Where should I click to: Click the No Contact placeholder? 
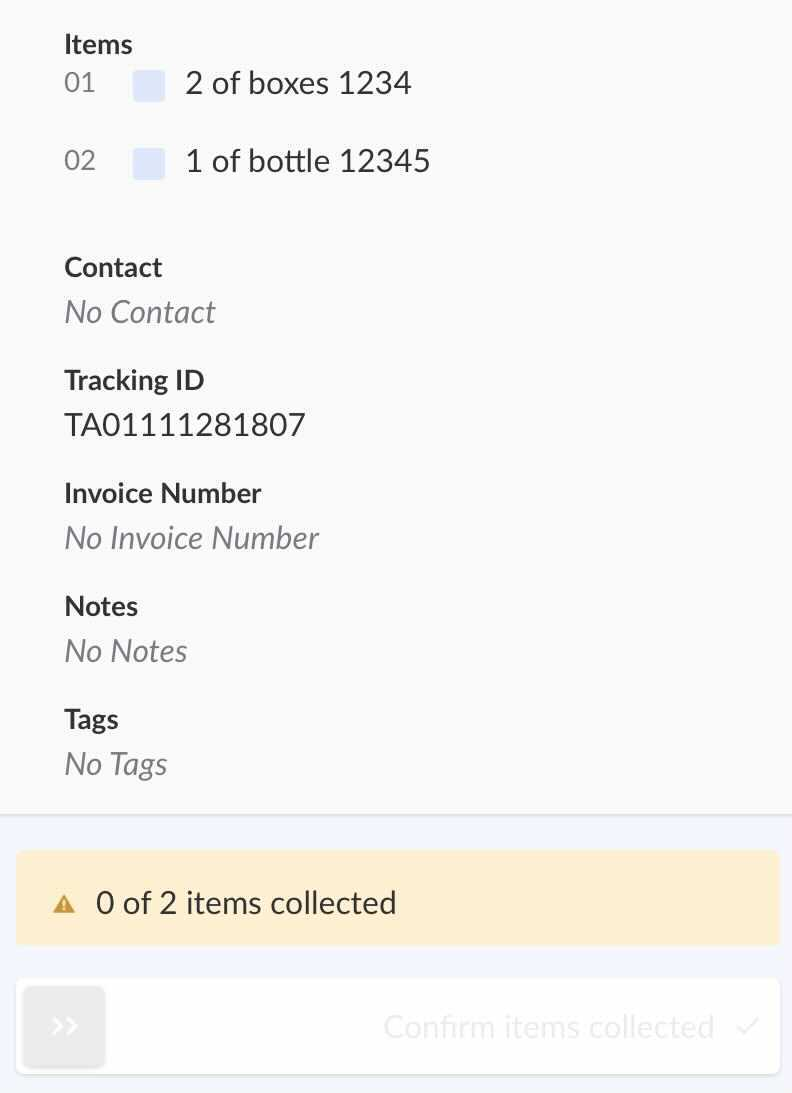[140, 312]
